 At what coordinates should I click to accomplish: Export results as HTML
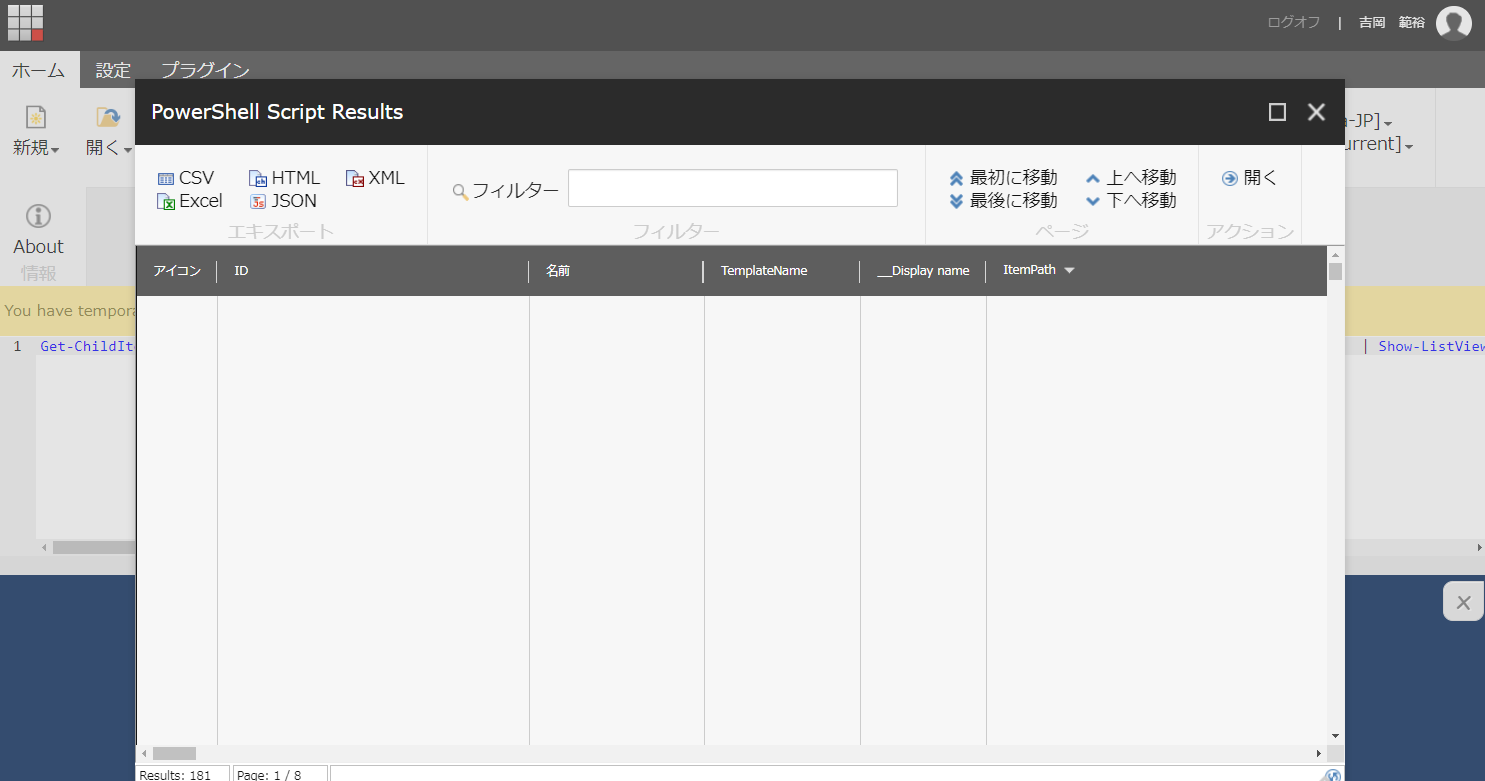[285, 178]
